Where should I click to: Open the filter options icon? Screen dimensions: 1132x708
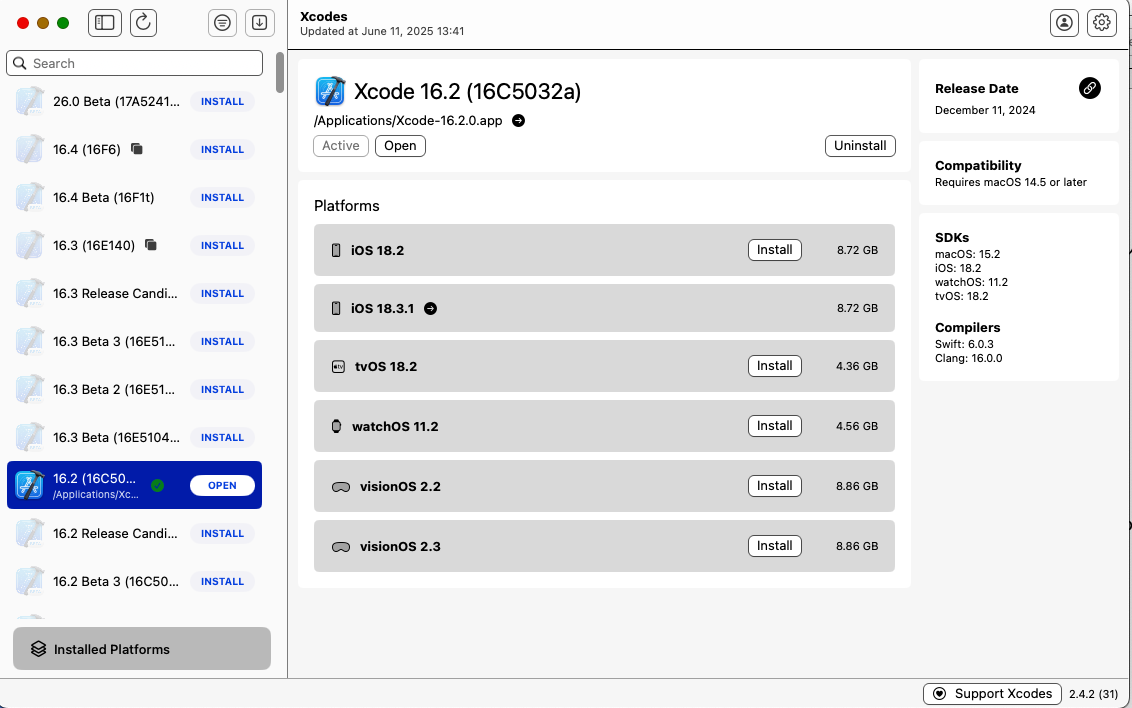(222, 22)
